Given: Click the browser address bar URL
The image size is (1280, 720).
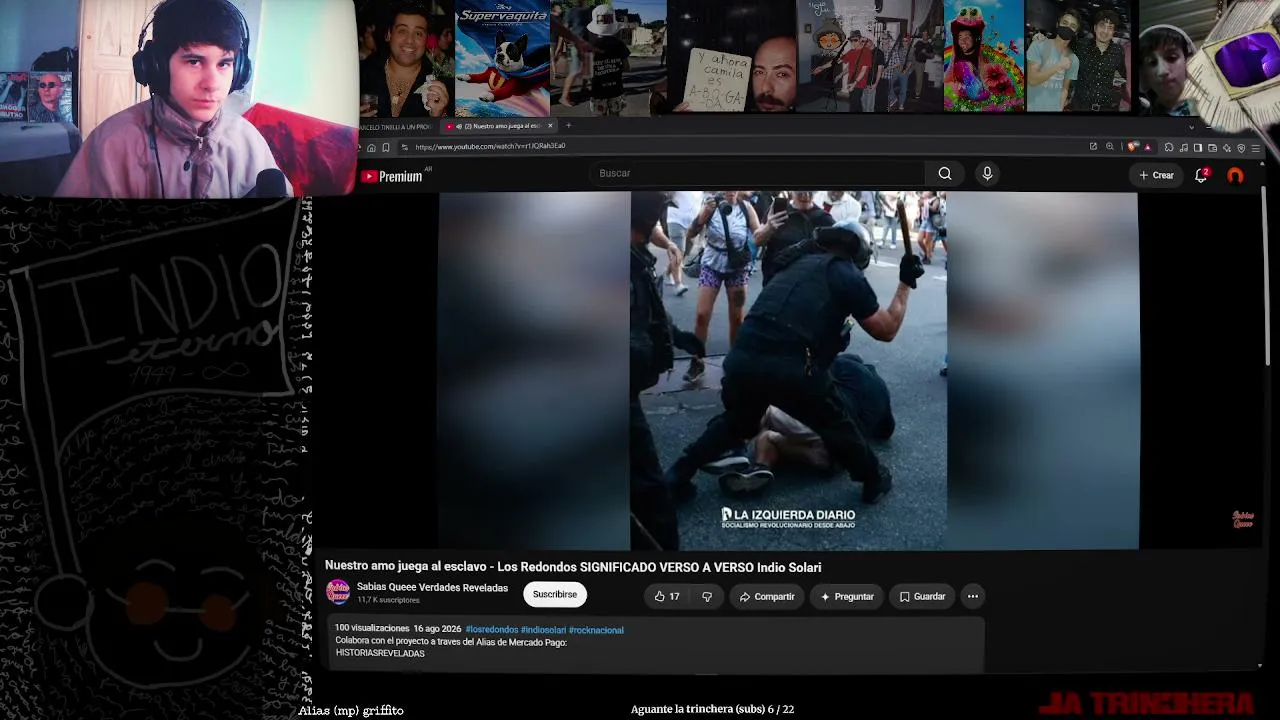Looking at the screenshot, I should pos(490,147).
